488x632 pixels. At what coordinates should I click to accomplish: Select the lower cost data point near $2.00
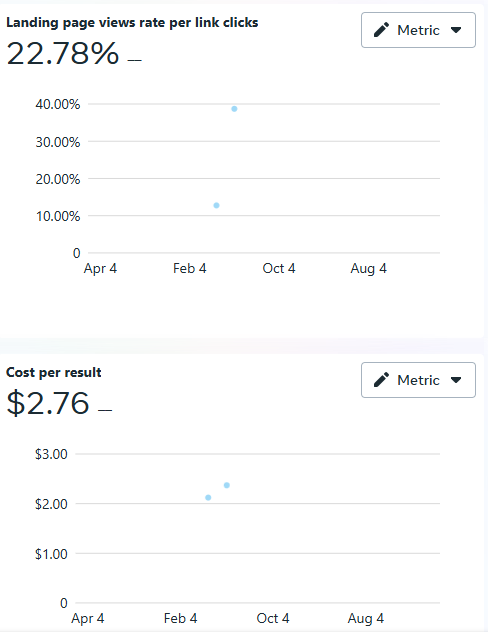(208, 498)
